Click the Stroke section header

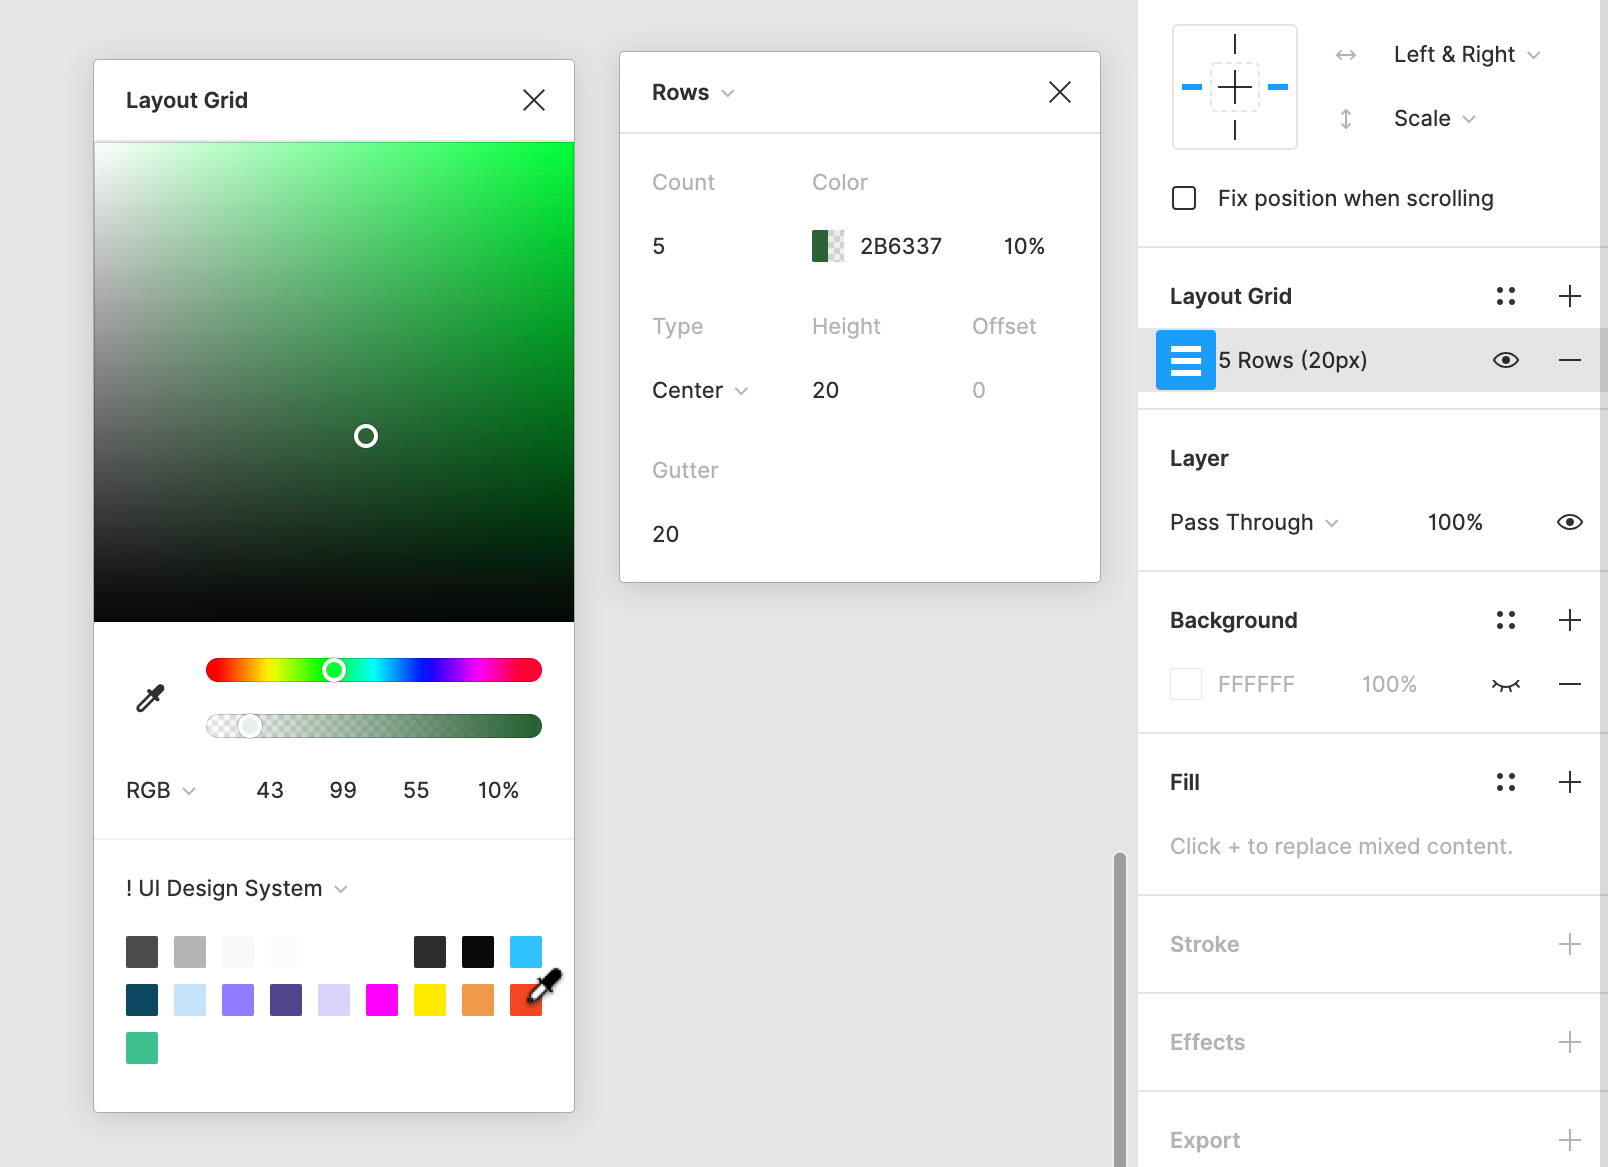pyautogui.click(x=1205, y=944)
